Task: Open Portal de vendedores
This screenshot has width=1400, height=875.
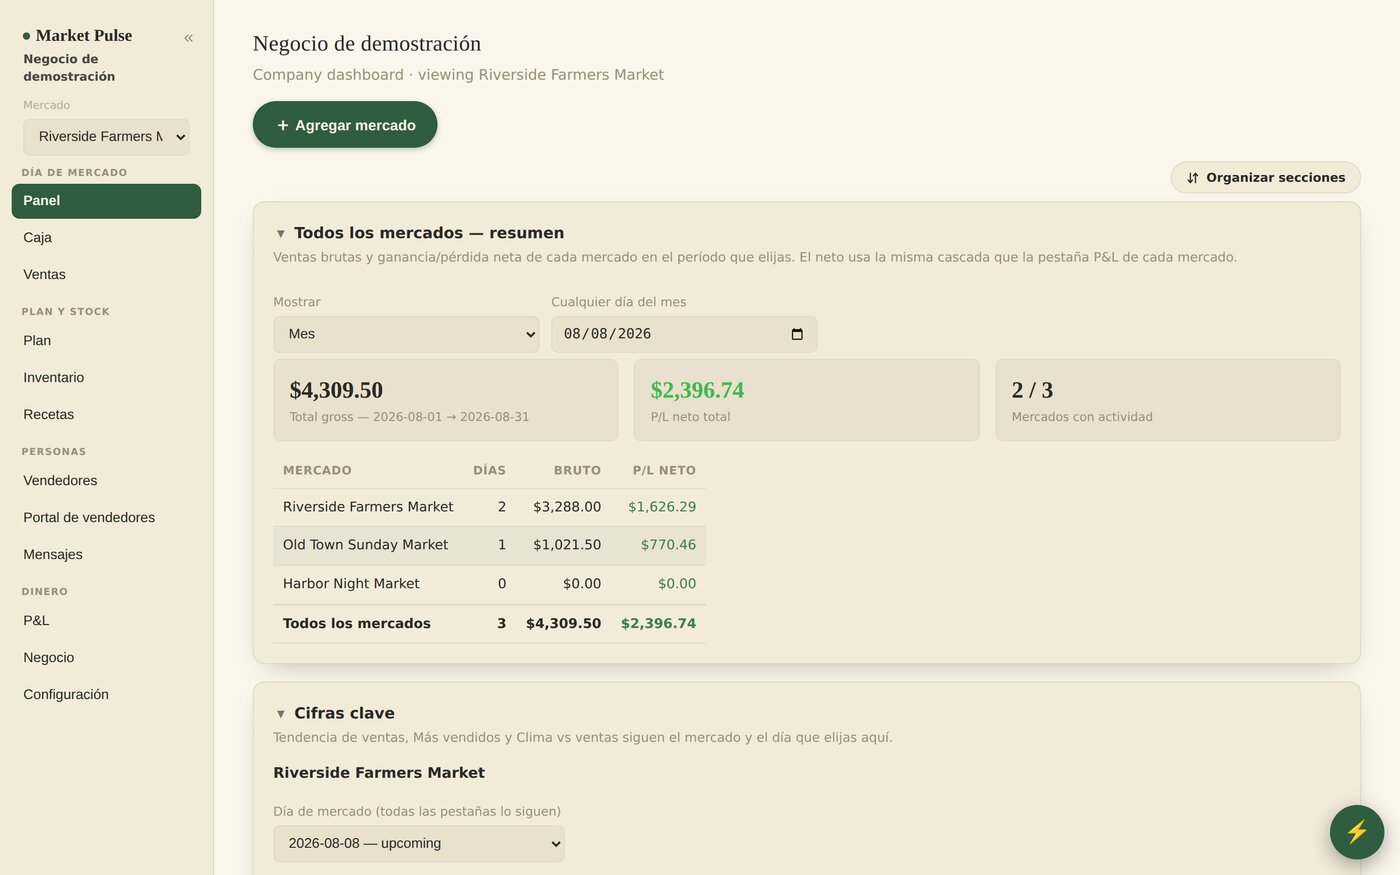Action: [x=106, y=518]
